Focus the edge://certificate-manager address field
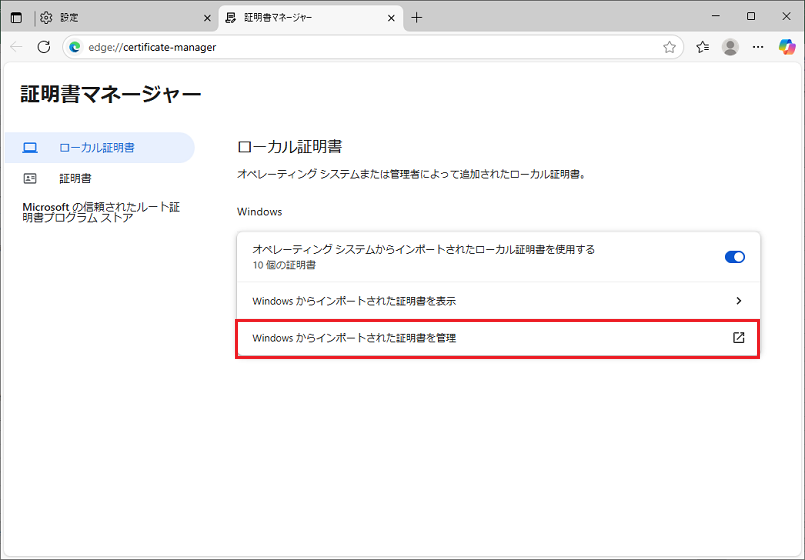805x560 pixels. (372, 47)
